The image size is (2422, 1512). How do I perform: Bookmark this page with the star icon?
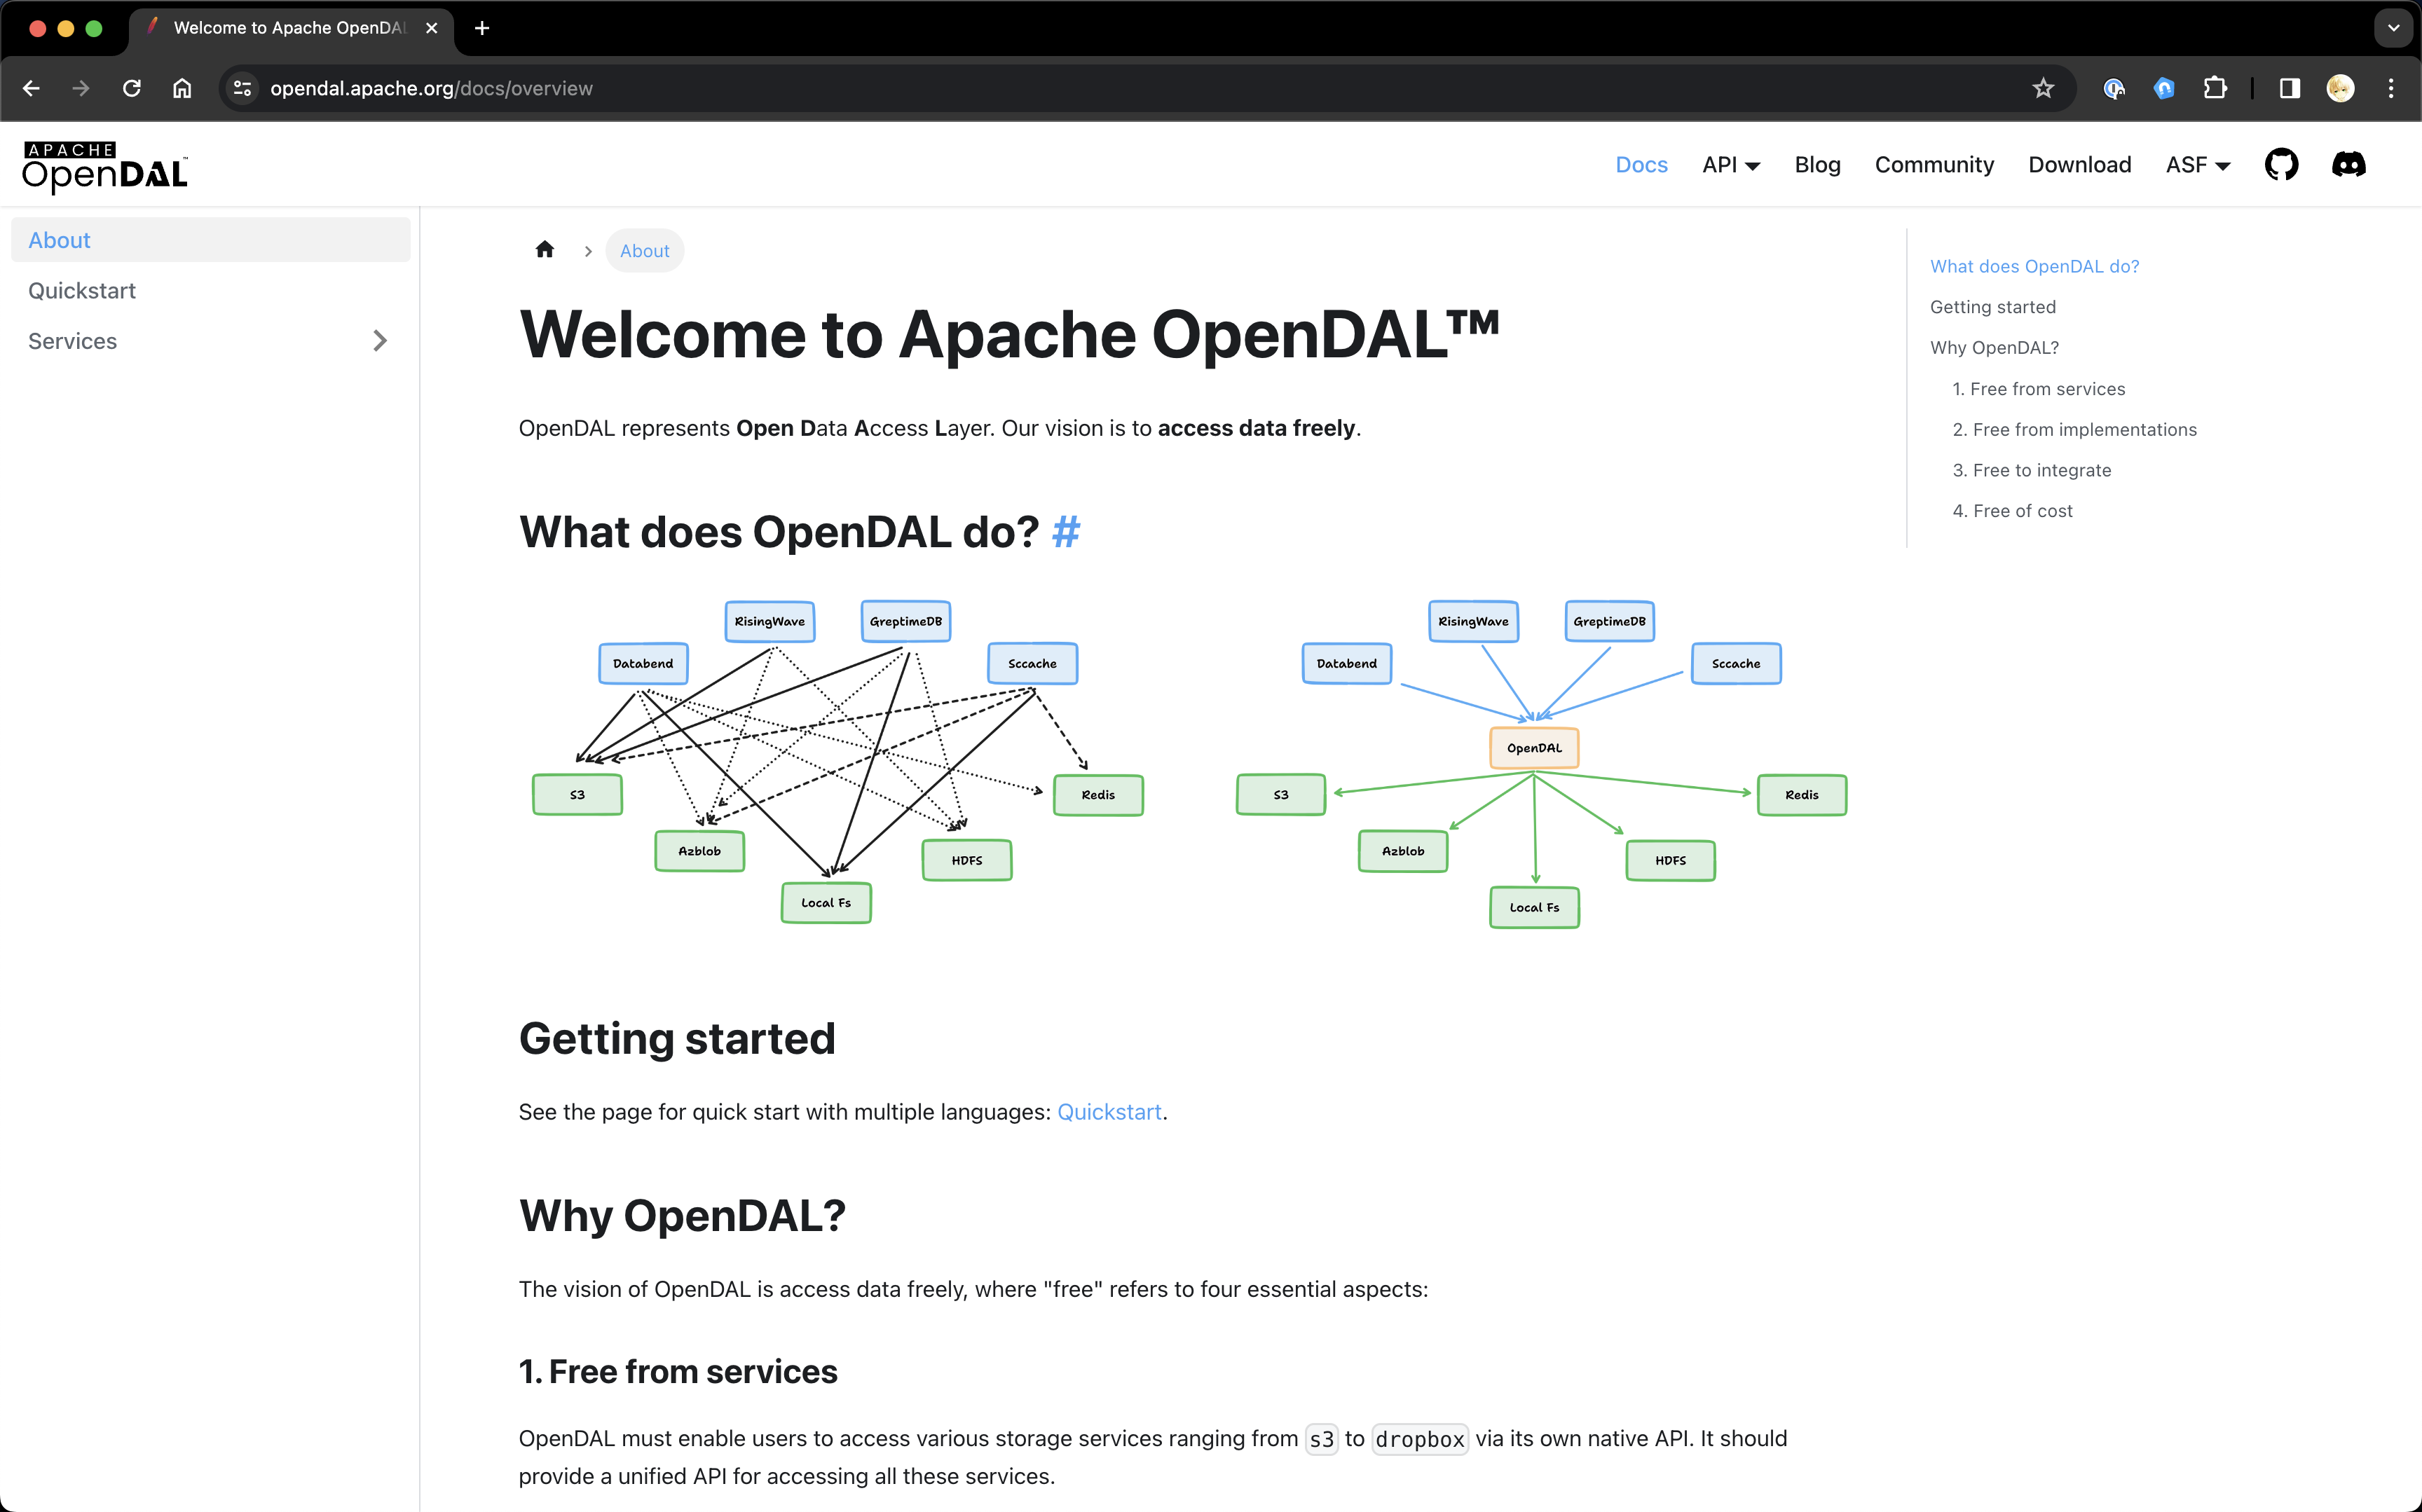(2043, 88)
